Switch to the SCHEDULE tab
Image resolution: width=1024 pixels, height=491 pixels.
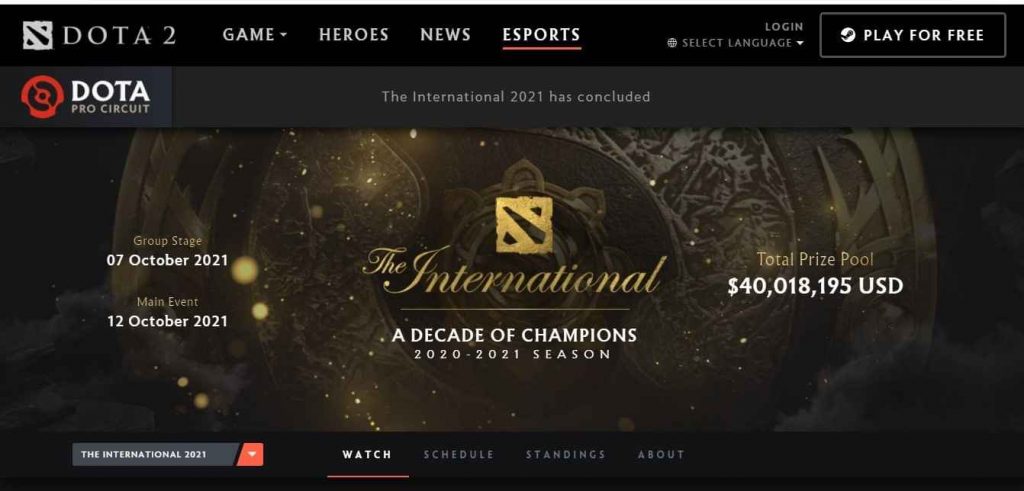(459, 454)
